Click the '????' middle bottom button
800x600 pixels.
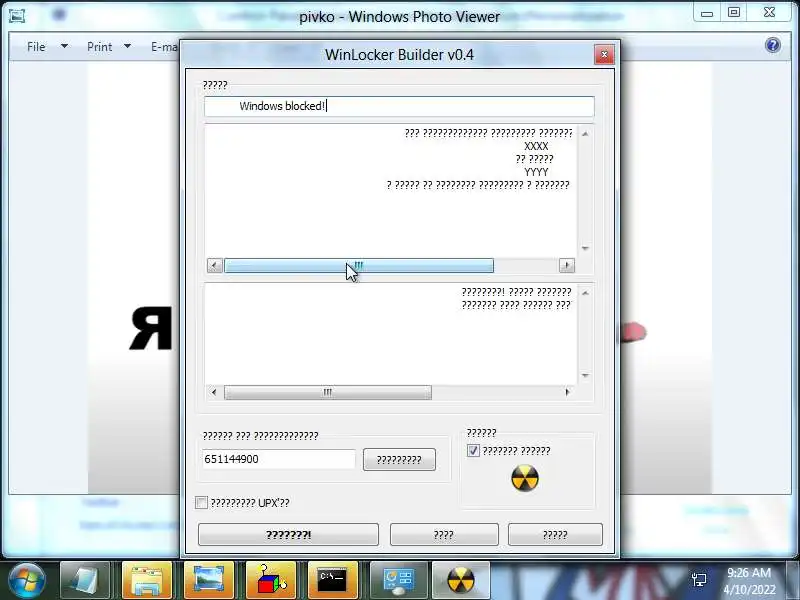pos(444,535)
